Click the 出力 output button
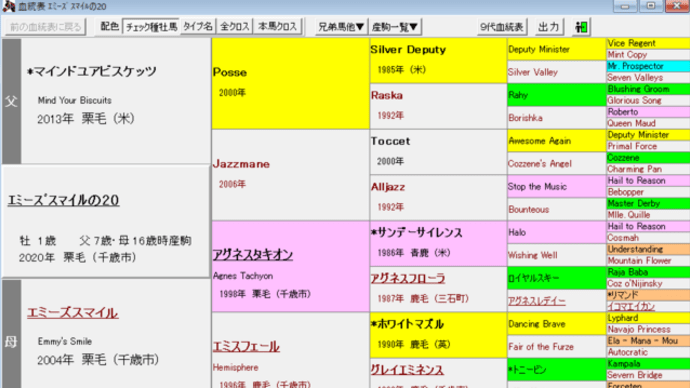Screen dimensions: 690x388 [x=548, y=27]
